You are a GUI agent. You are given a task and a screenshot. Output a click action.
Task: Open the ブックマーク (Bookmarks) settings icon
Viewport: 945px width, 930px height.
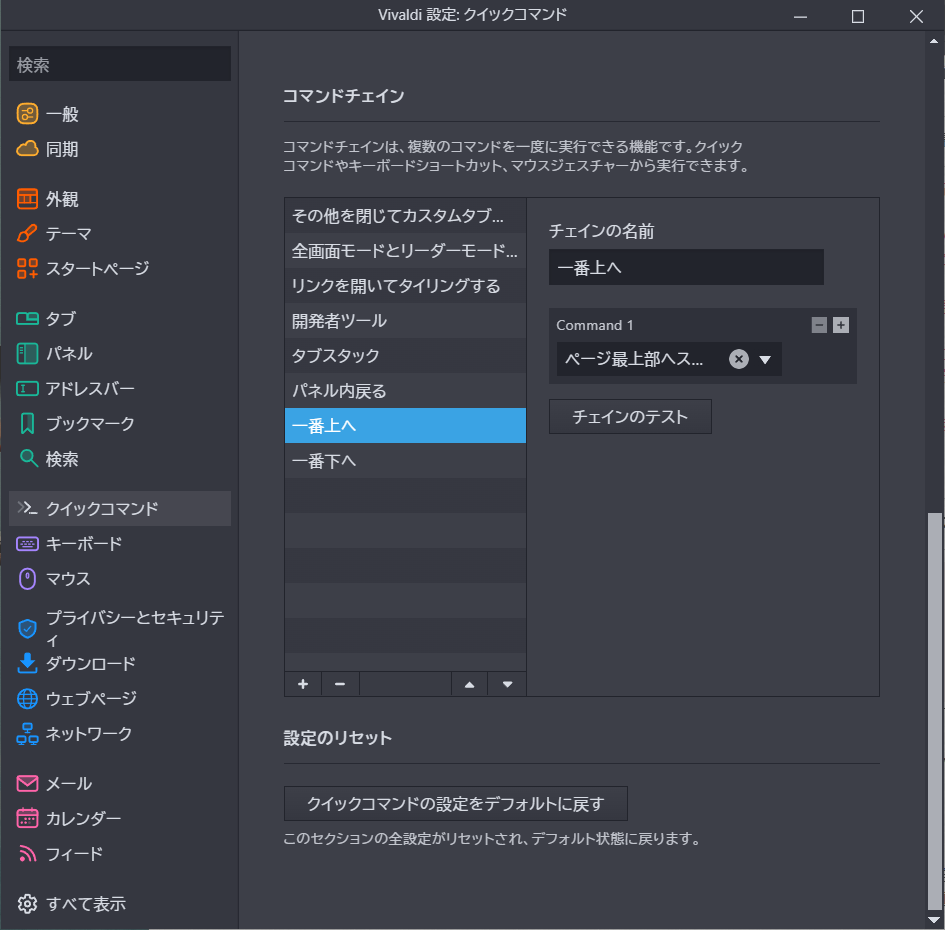click(28, 423)
